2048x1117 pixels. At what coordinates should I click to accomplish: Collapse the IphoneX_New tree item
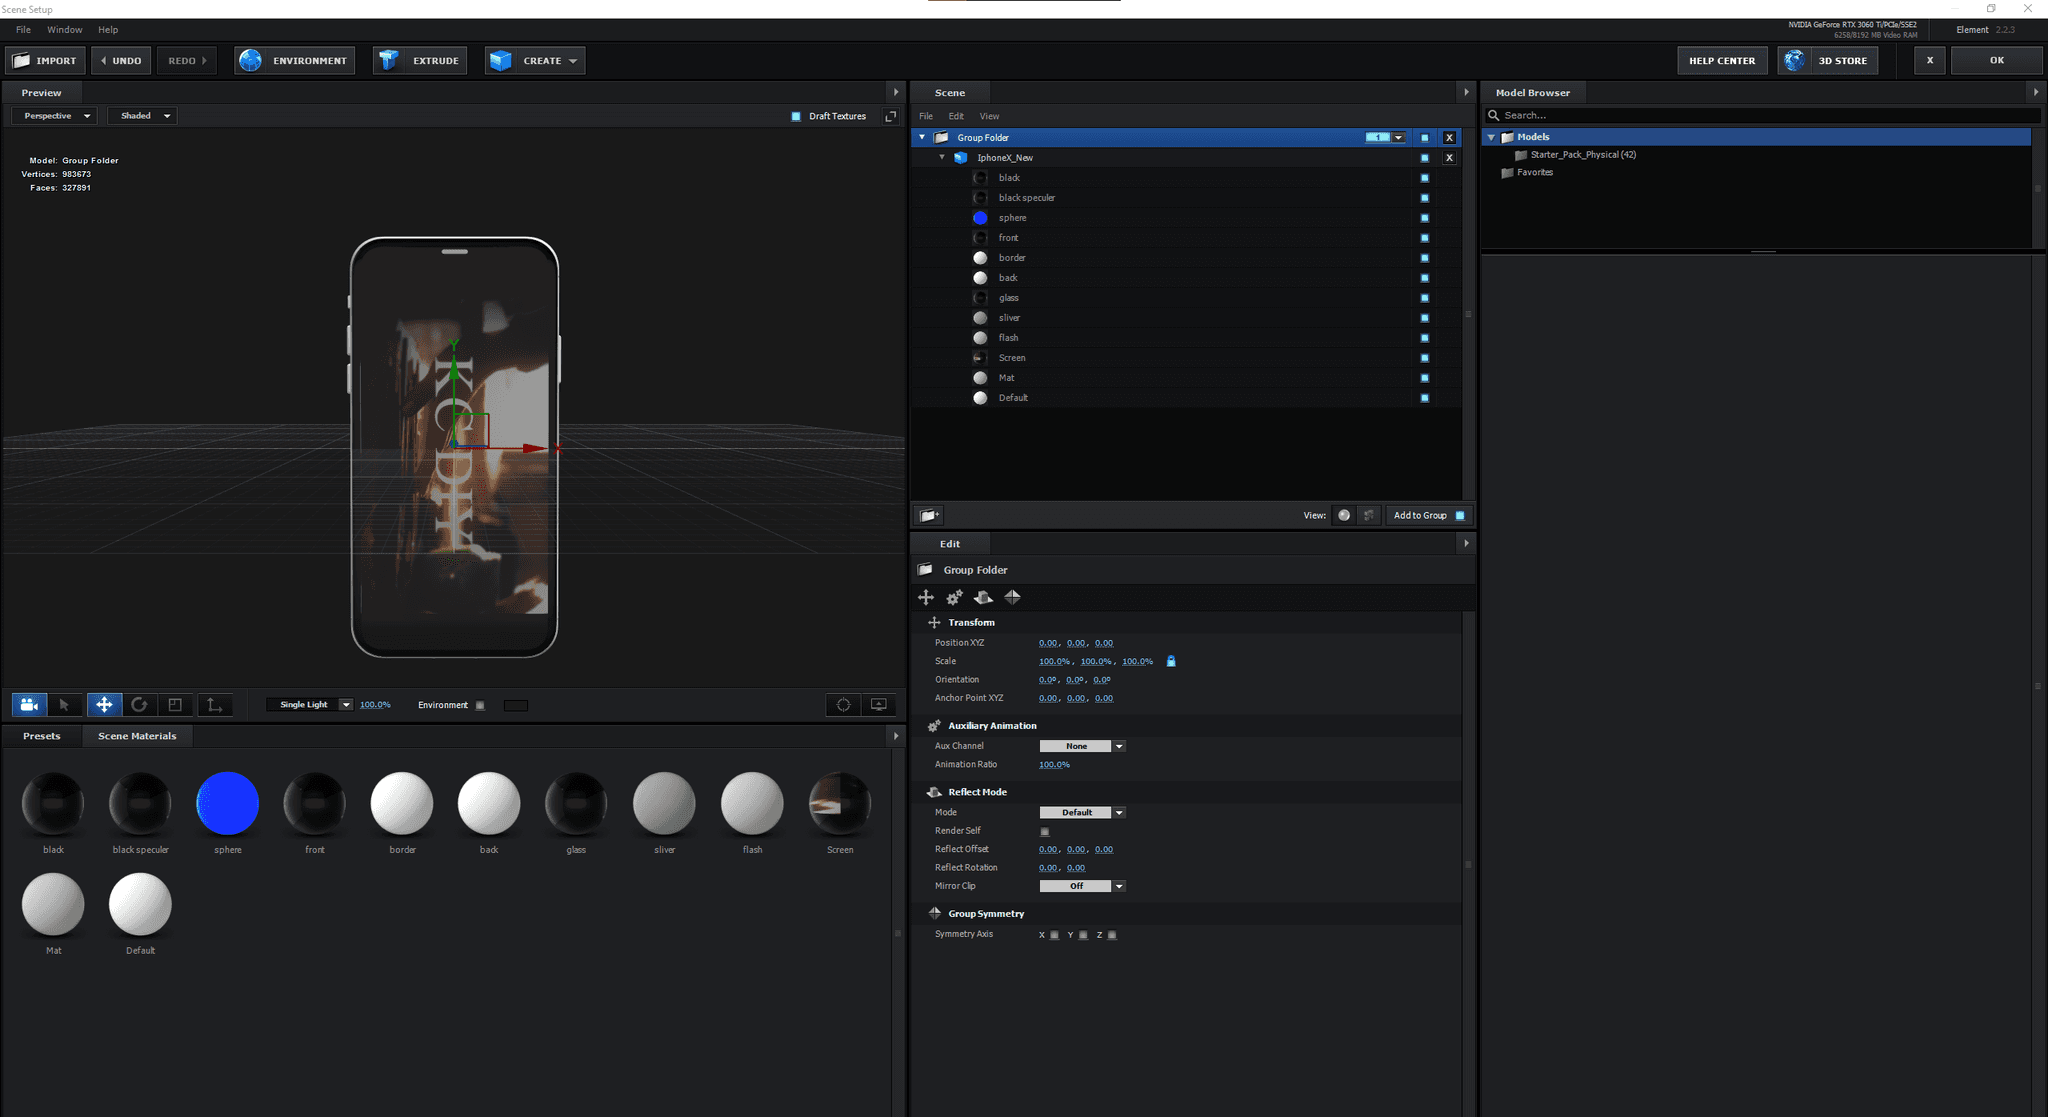(941, 158)
